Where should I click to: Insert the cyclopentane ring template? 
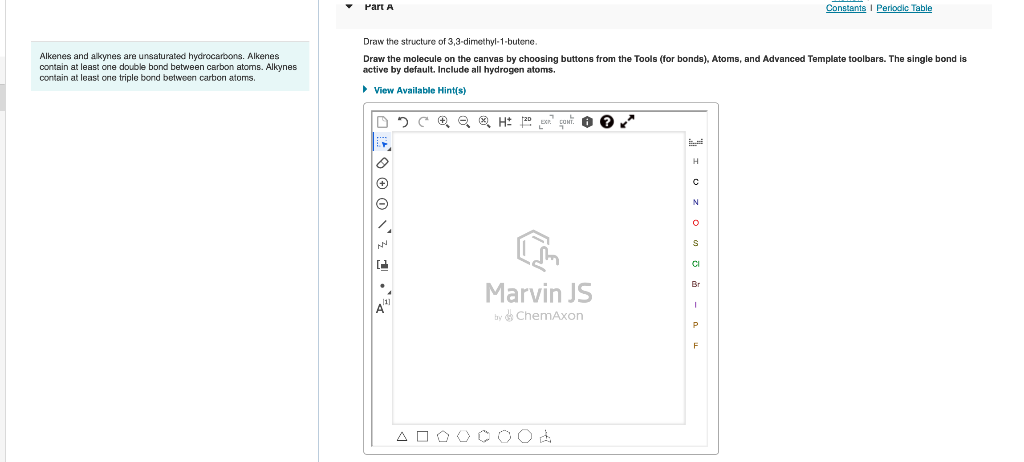(443, 436)
